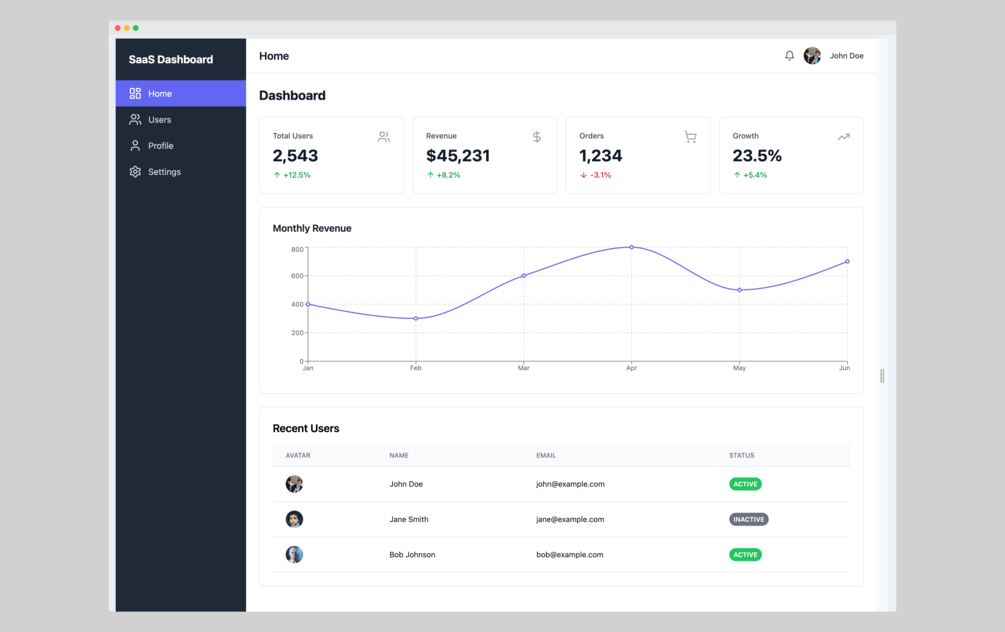Click the John Doe username in header
This screenshot has width=1005, height=632.
[x=846, y=56]
